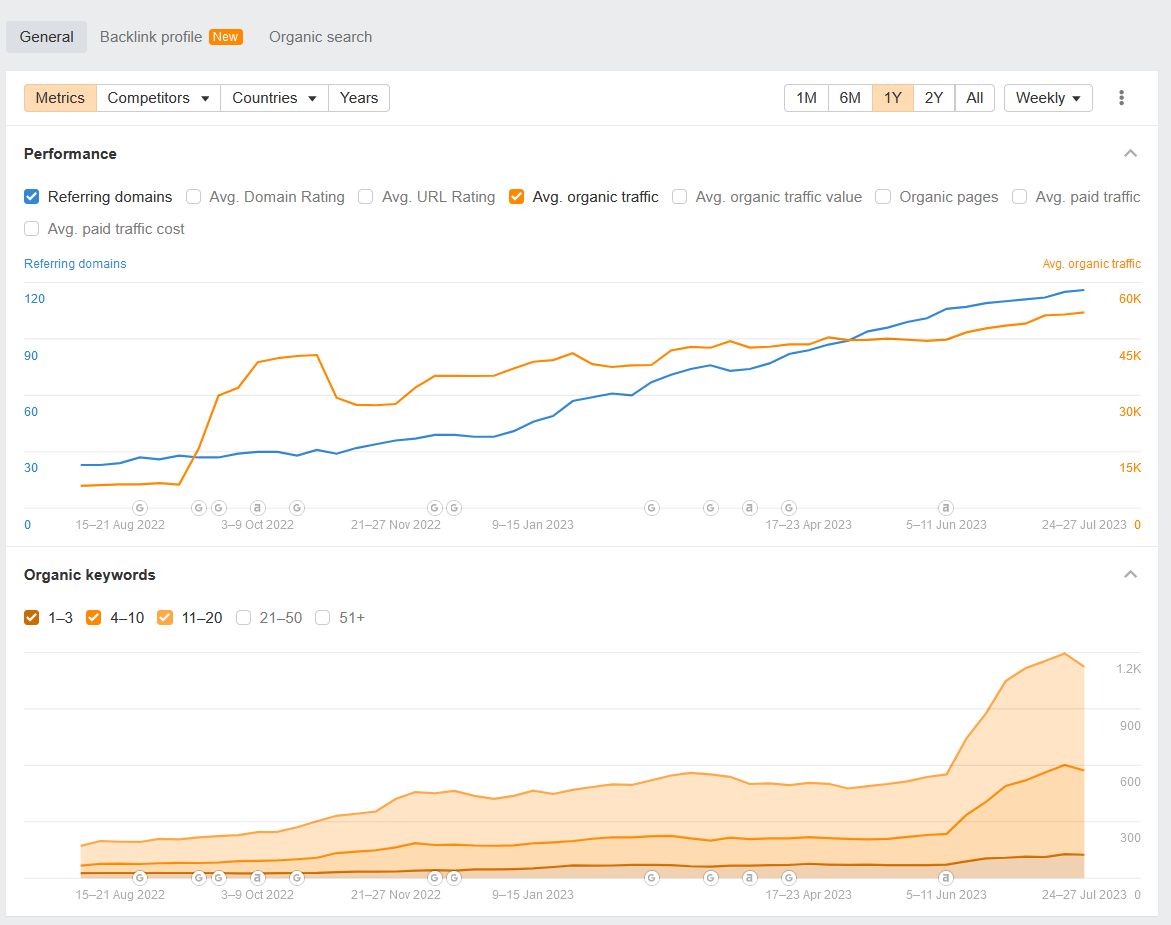The image size is (1171, 925).
Task: Click the Metrics button
Action: 59,97
